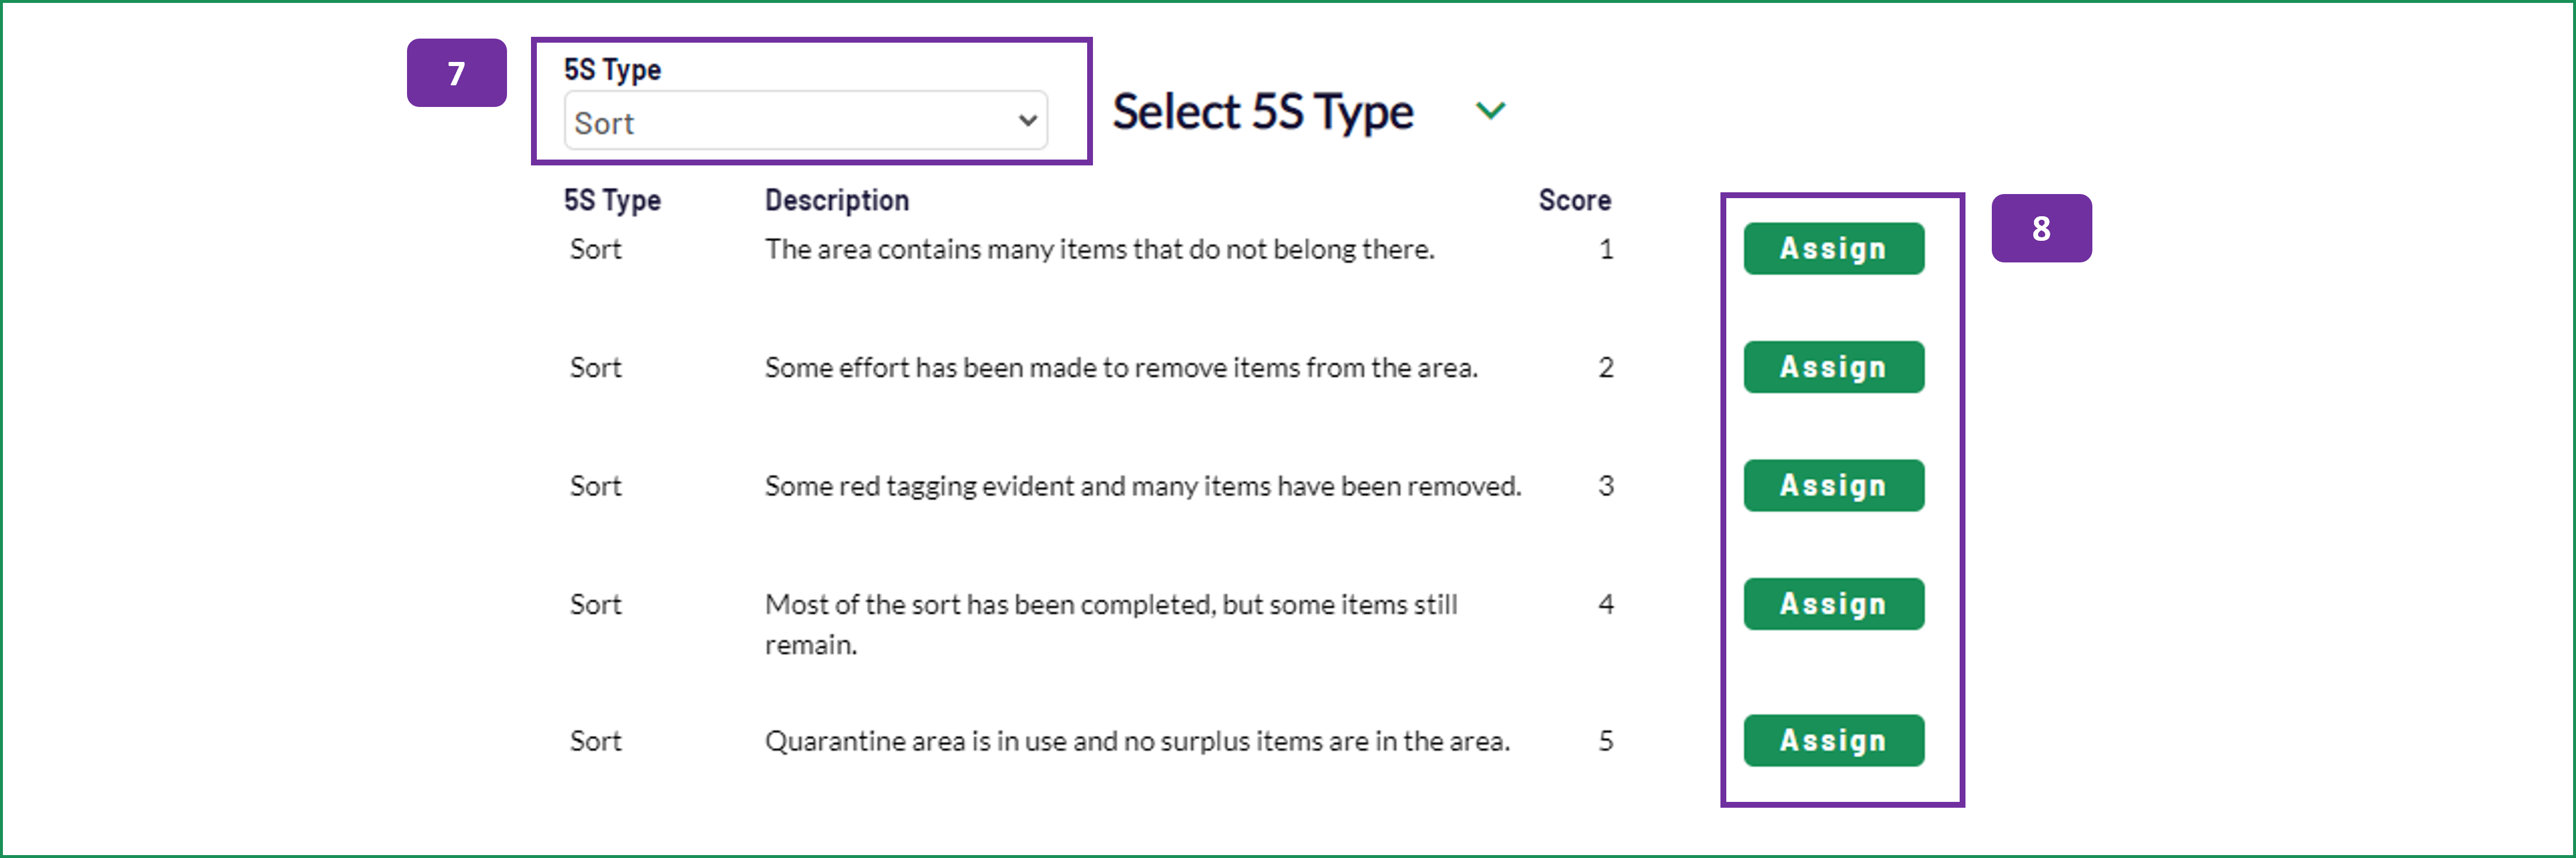Click the arrow inside the Sort combo box
This screenshot has width=2576, height=858.
(1027, 121)
